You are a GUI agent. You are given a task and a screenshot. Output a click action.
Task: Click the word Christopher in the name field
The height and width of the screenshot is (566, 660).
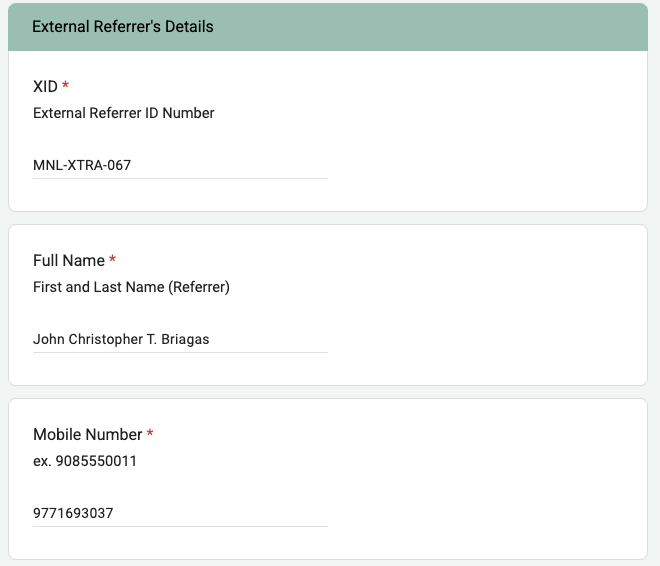pyautogui.click(x=106, y=339)
